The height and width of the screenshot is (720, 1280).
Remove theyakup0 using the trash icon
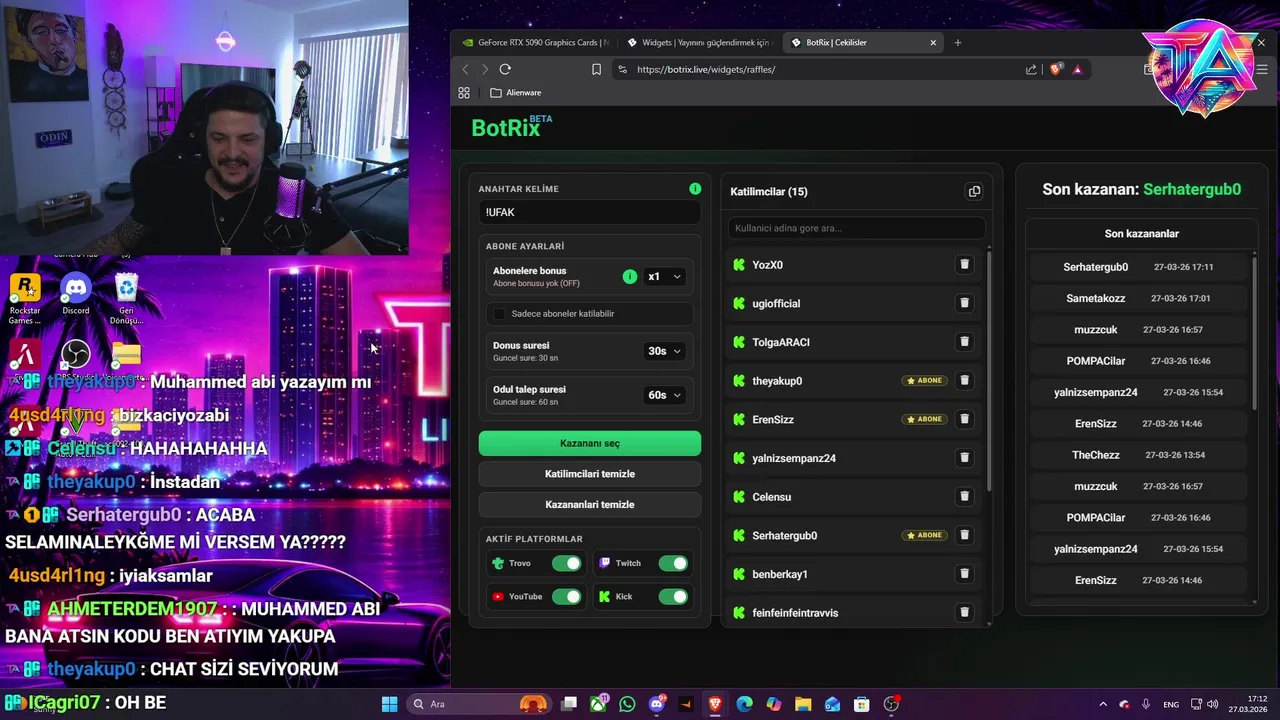[964, 381]
